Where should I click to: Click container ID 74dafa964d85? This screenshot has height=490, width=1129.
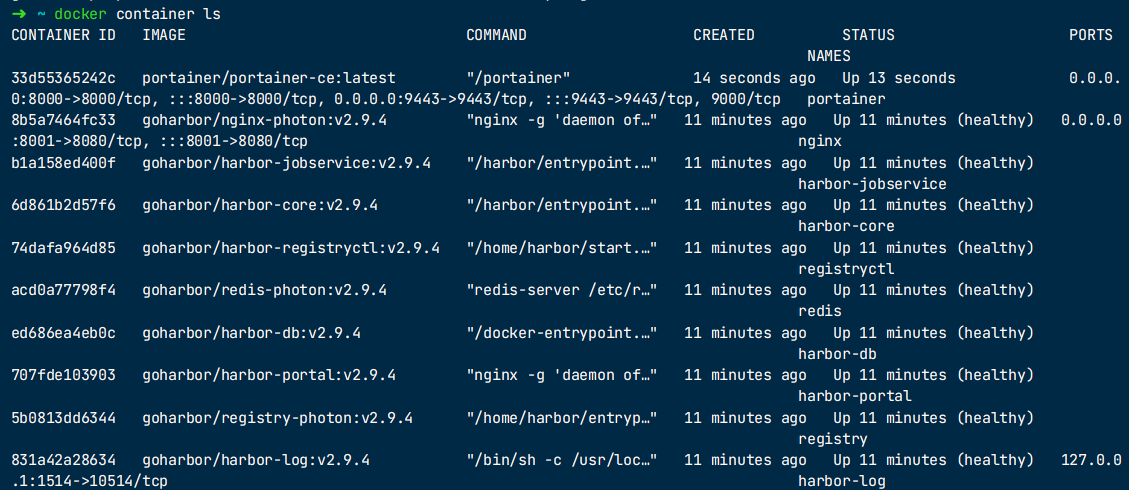63,248
